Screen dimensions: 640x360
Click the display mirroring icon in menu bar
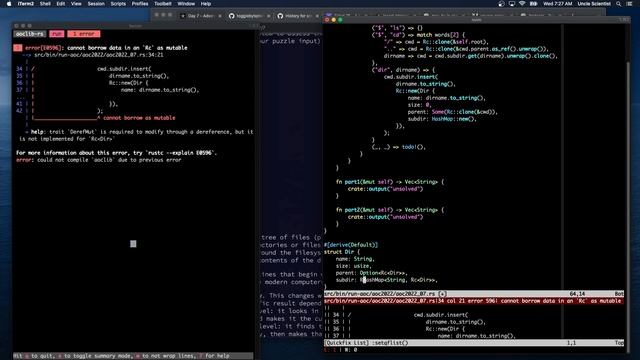pyautogui.click(x=511, y=4)
